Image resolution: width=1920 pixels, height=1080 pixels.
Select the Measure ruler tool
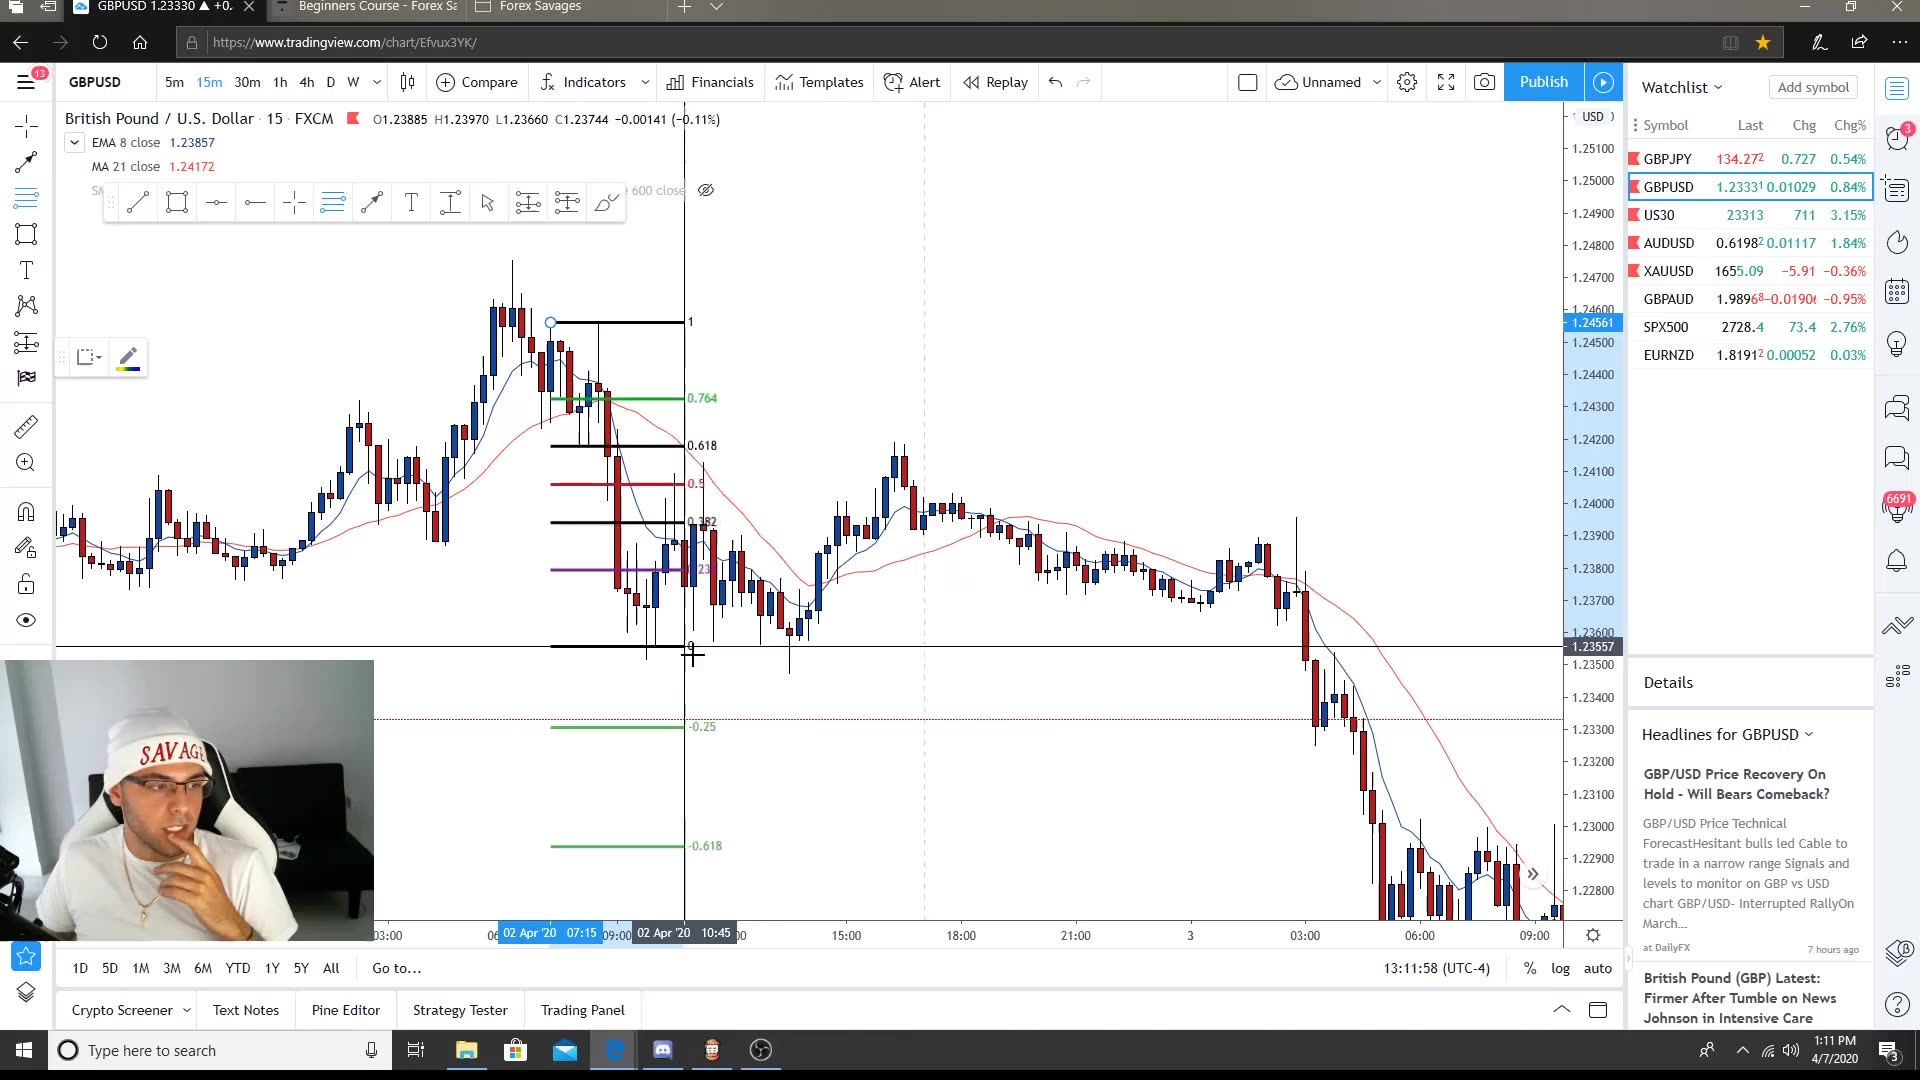(25, 427)
